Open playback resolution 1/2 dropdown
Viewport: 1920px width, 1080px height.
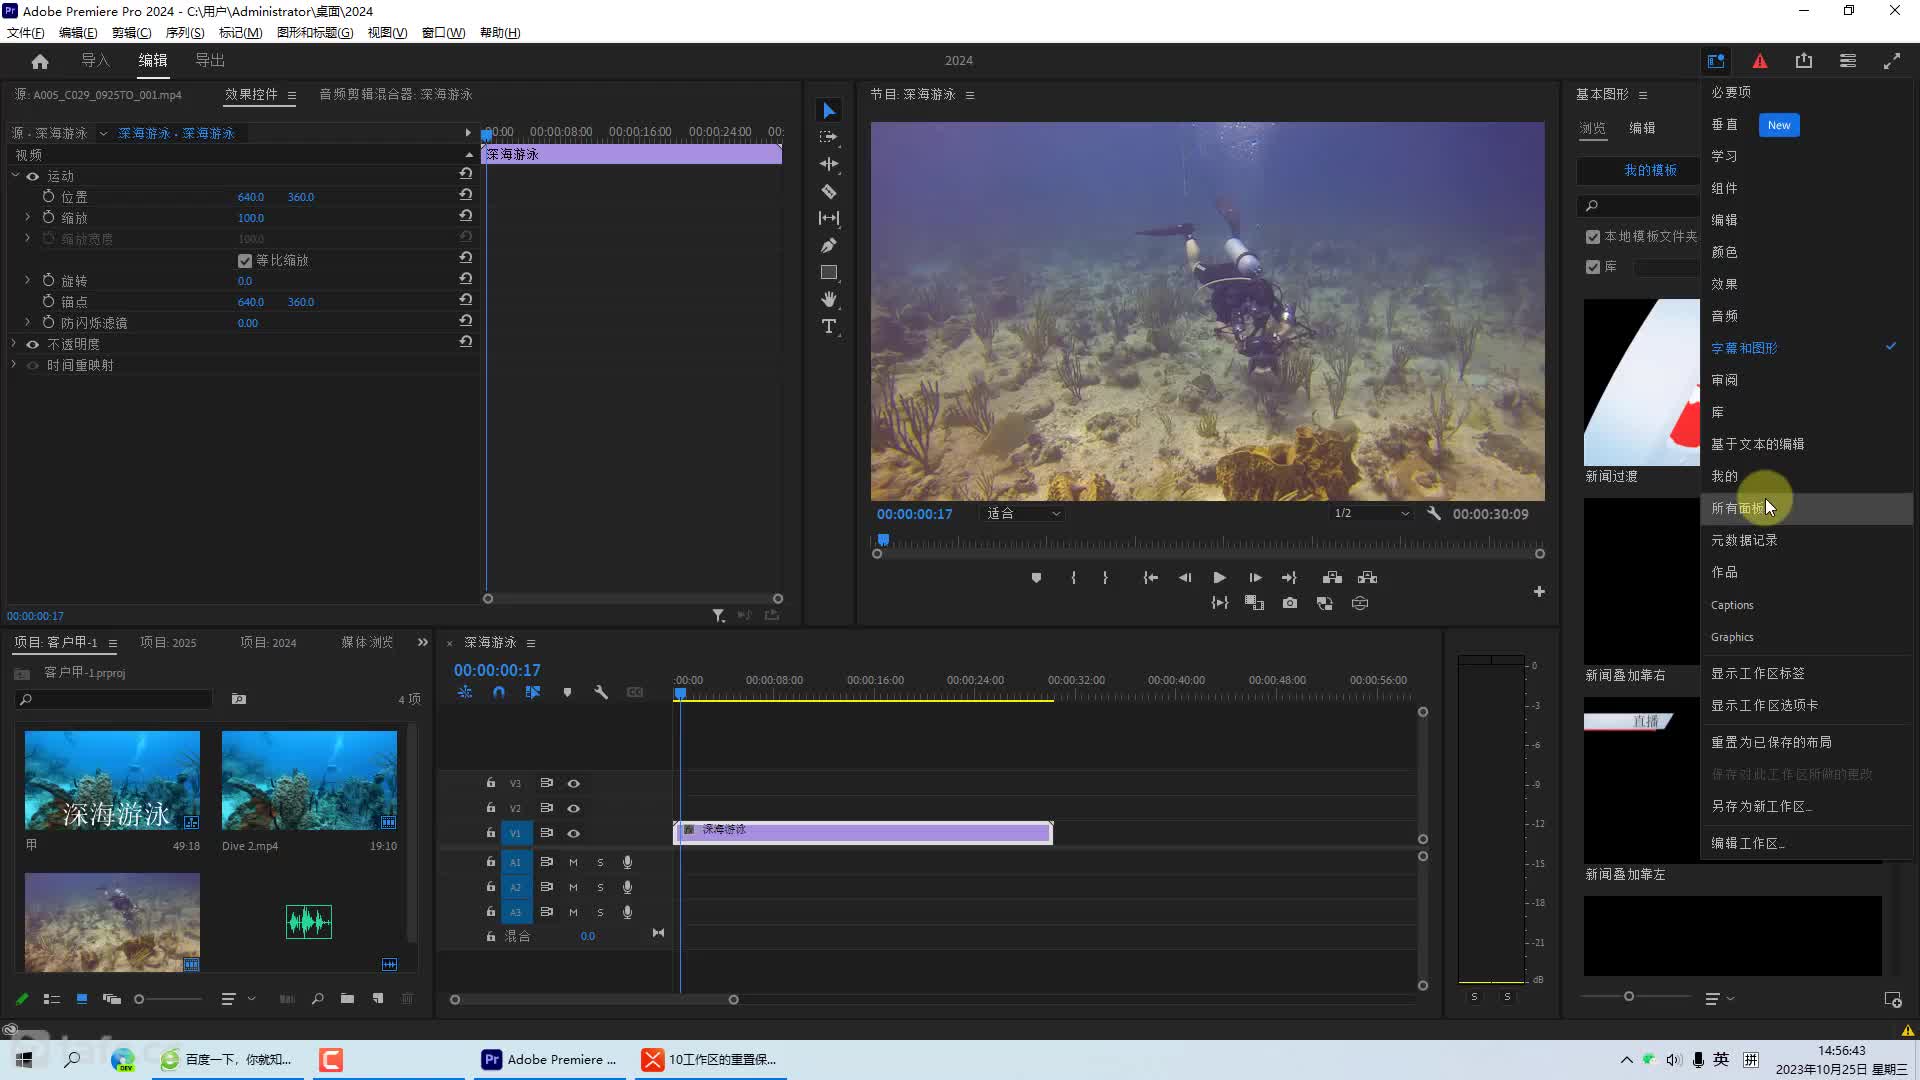point(1370,513)
